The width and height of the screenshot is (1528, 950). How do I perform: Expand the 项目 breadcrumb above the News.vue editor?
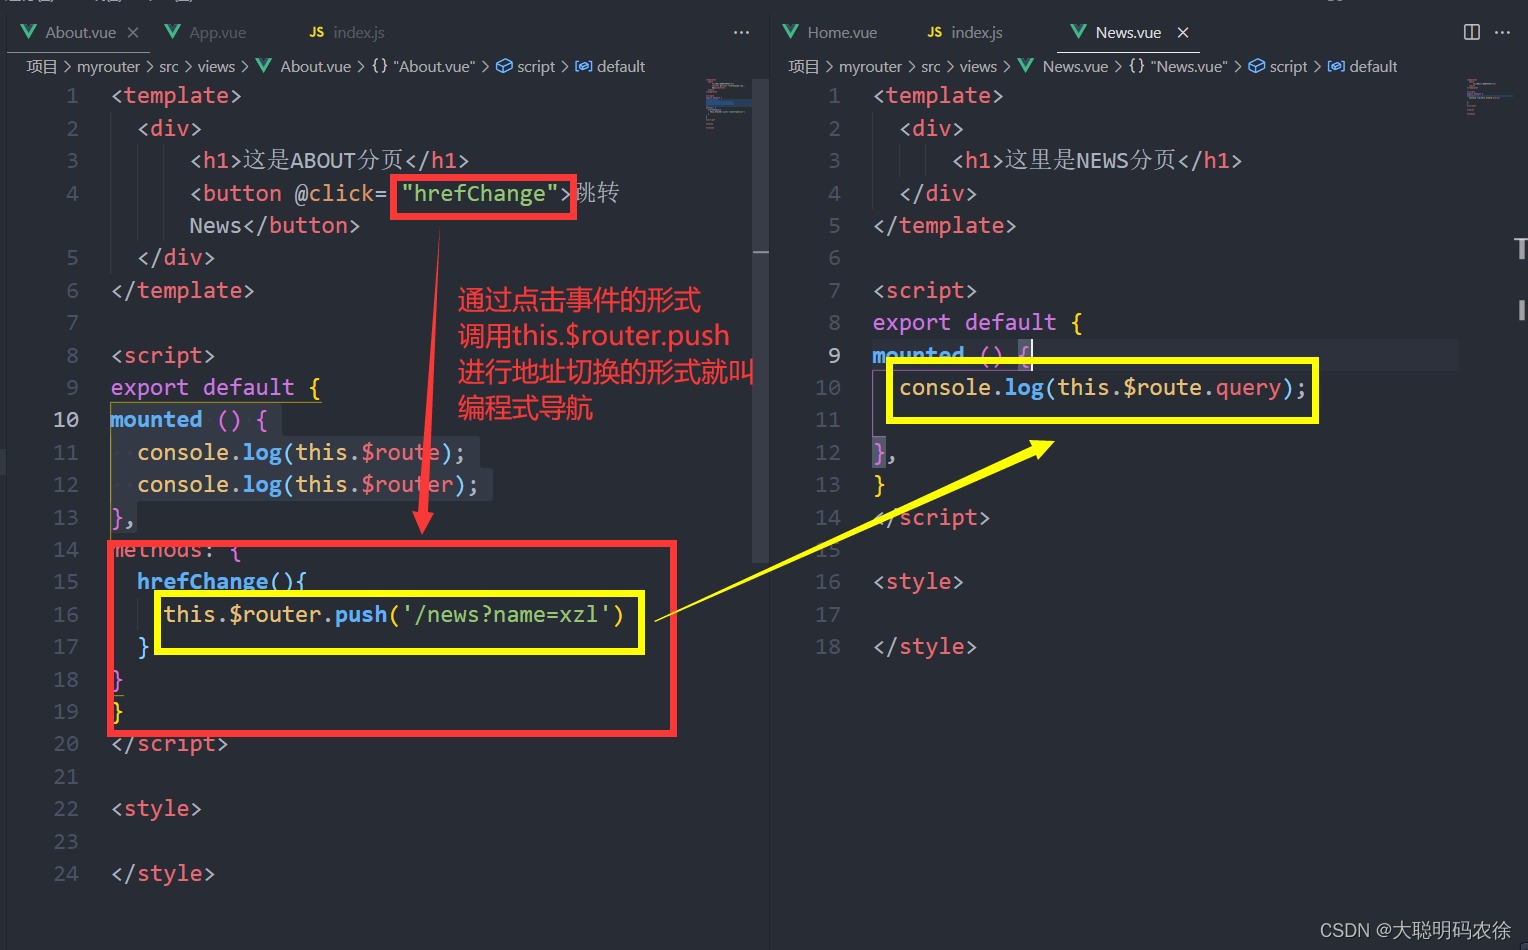(804, 66)
